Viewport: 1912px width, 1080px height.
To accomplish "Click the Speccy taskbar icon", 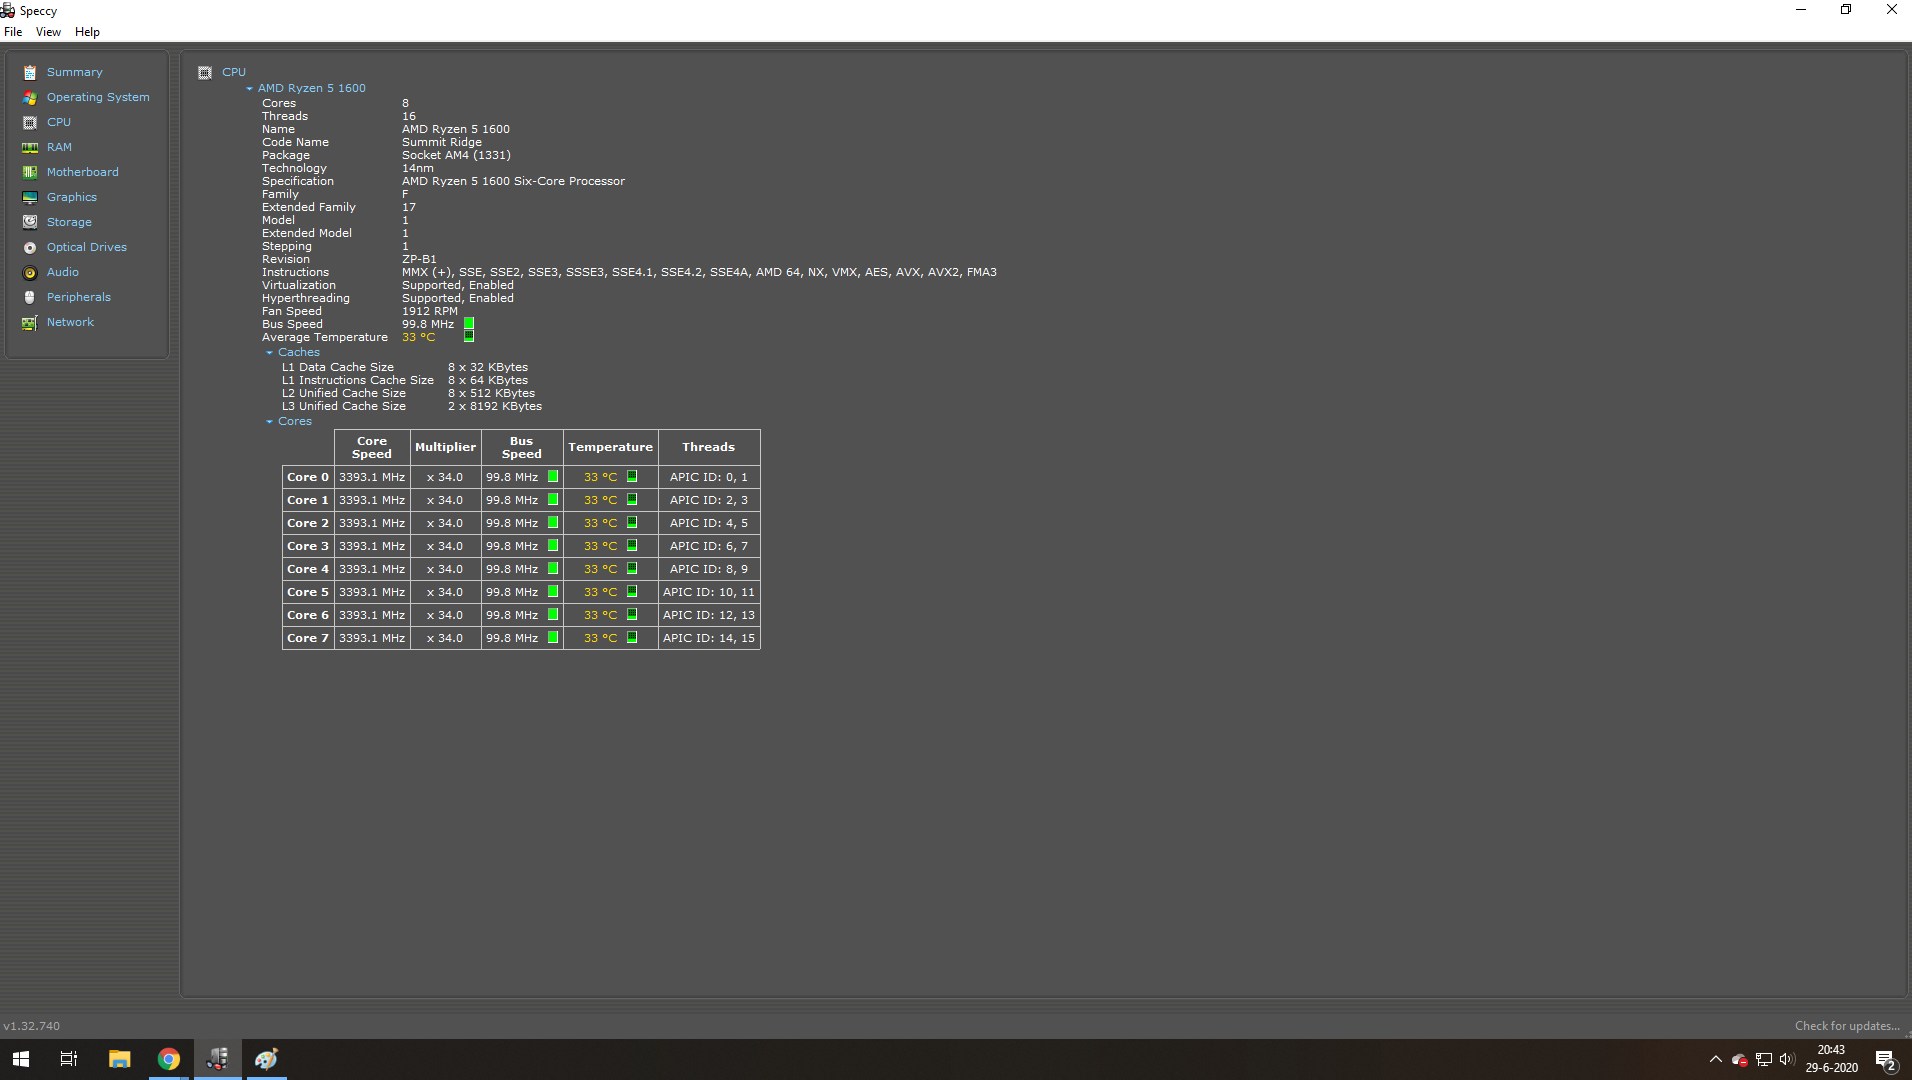I will pos(217,1059).
